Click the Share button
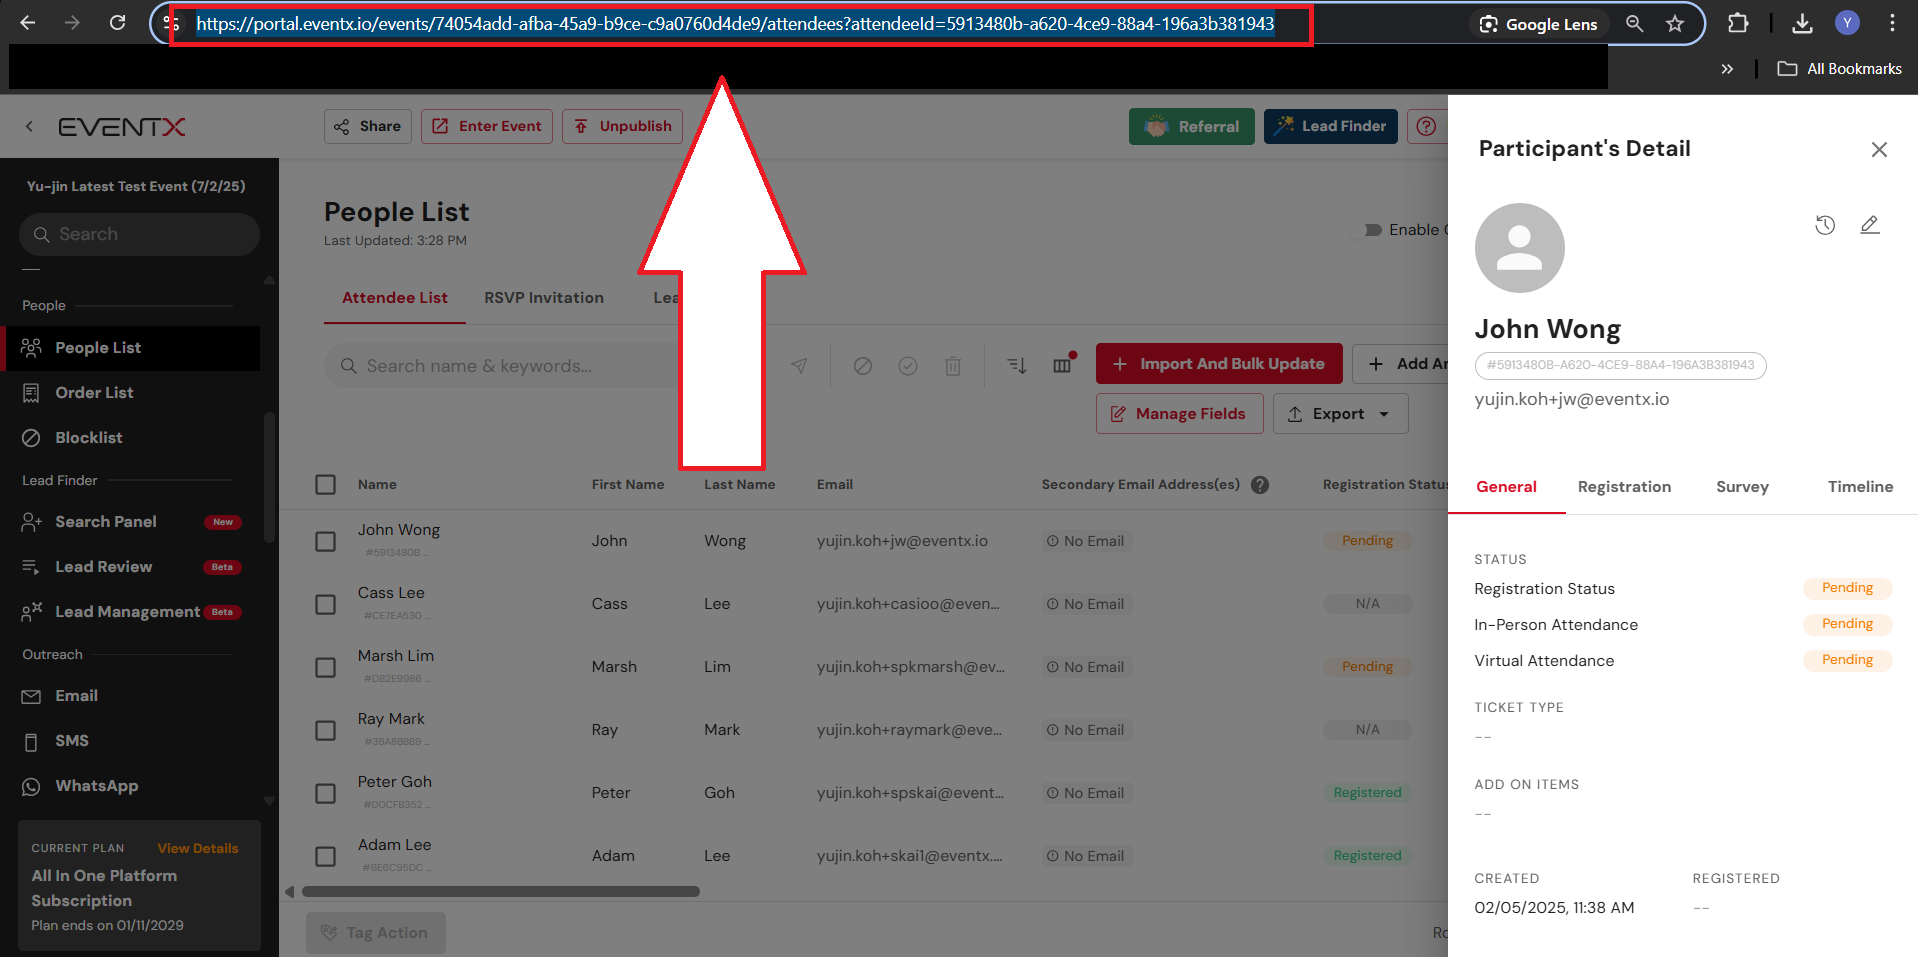This screenshot has height=957, width=1918. 368,126
